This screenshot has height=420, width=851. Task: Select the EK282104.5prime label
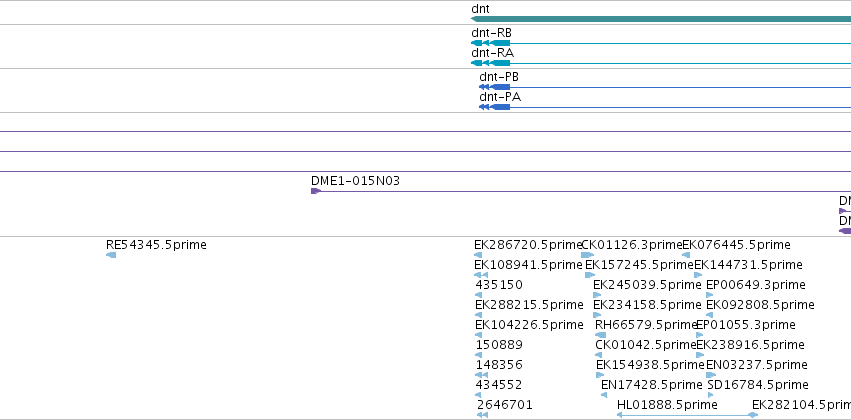(x=802, y=405)
